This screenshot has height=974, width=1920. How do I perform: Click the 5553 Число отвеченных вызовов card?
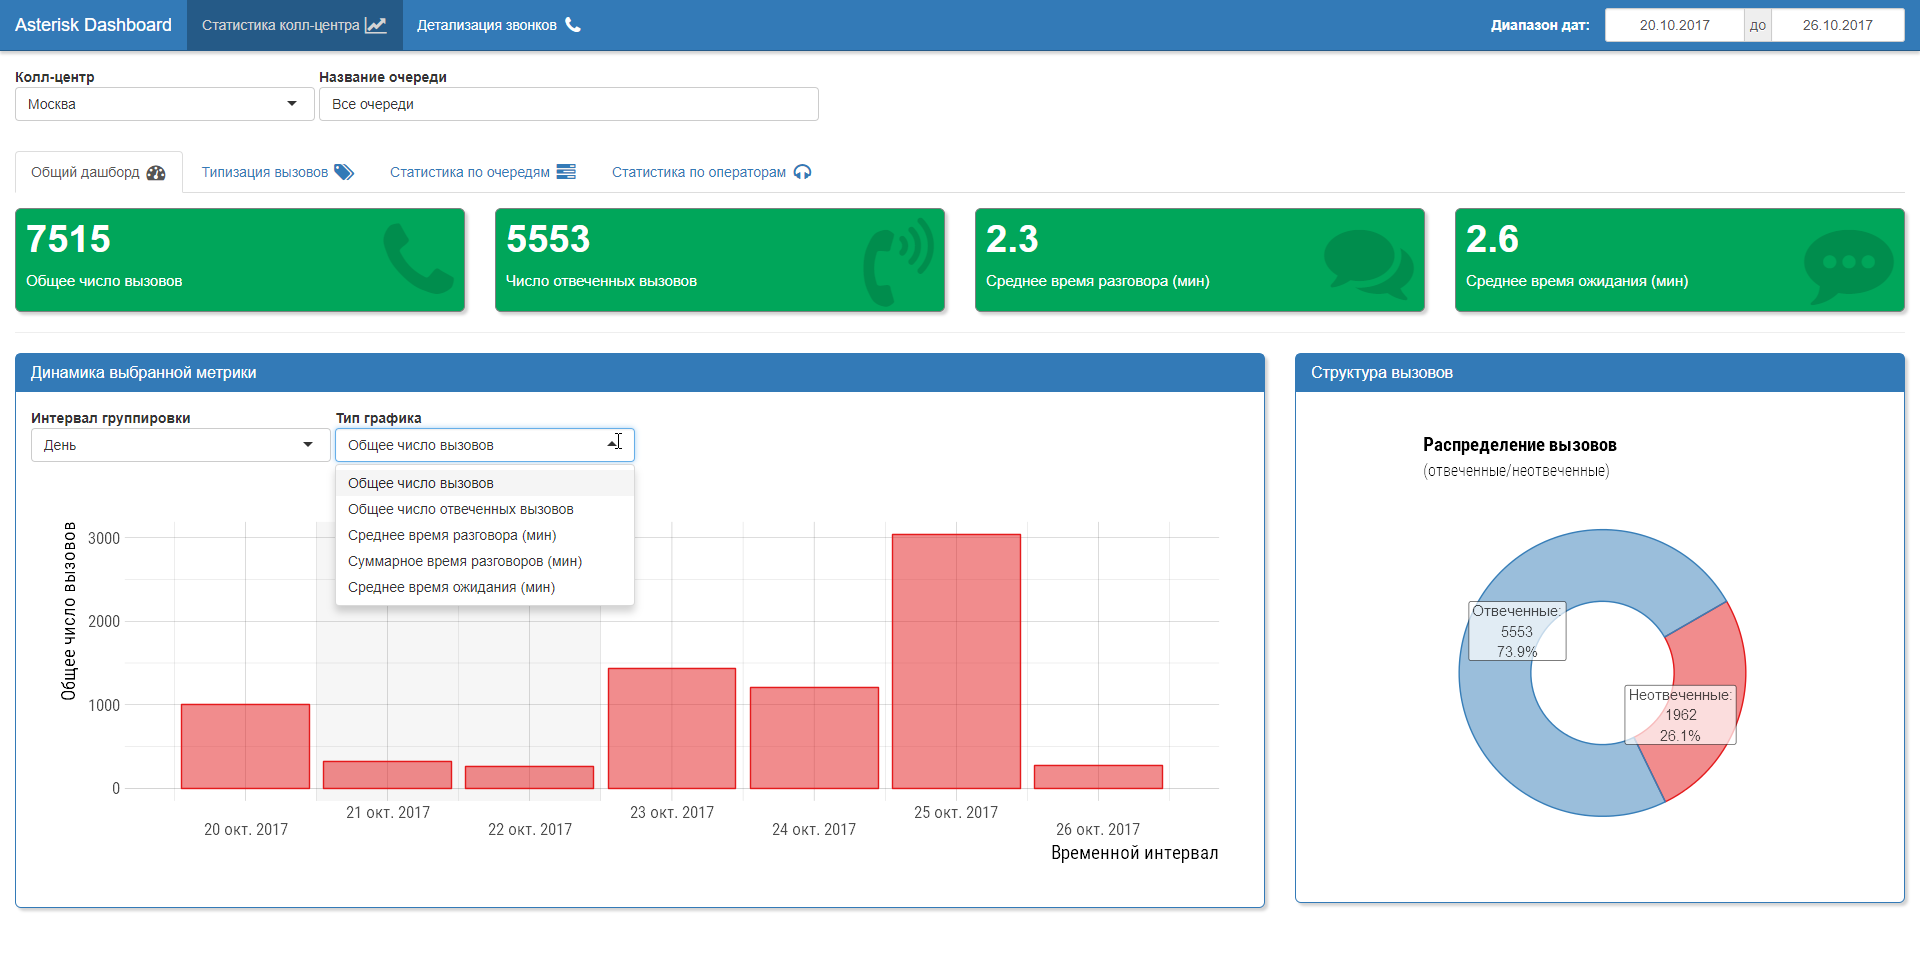[x=720, y=260]
